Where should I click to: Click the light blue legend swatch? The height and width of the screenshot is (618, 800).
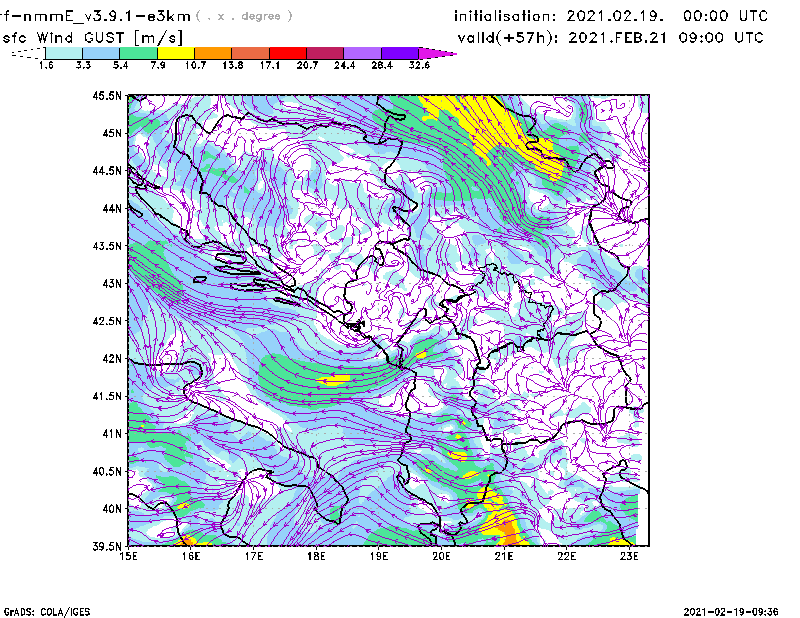click(101, 53)
